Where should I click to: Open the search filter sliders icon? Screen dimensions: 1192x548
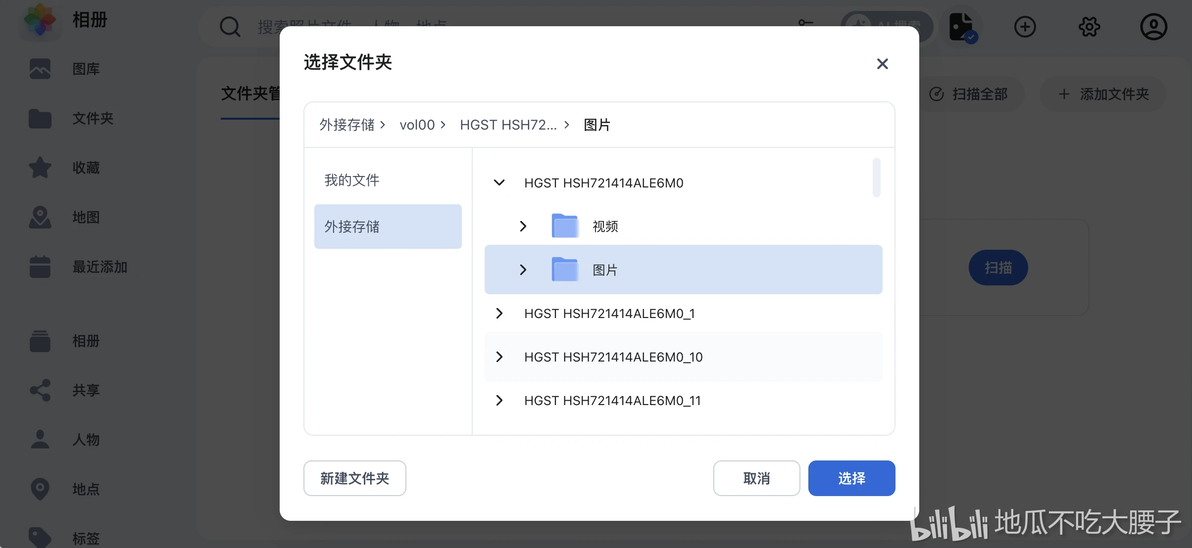pyautogui.click(x=806, y=27)
